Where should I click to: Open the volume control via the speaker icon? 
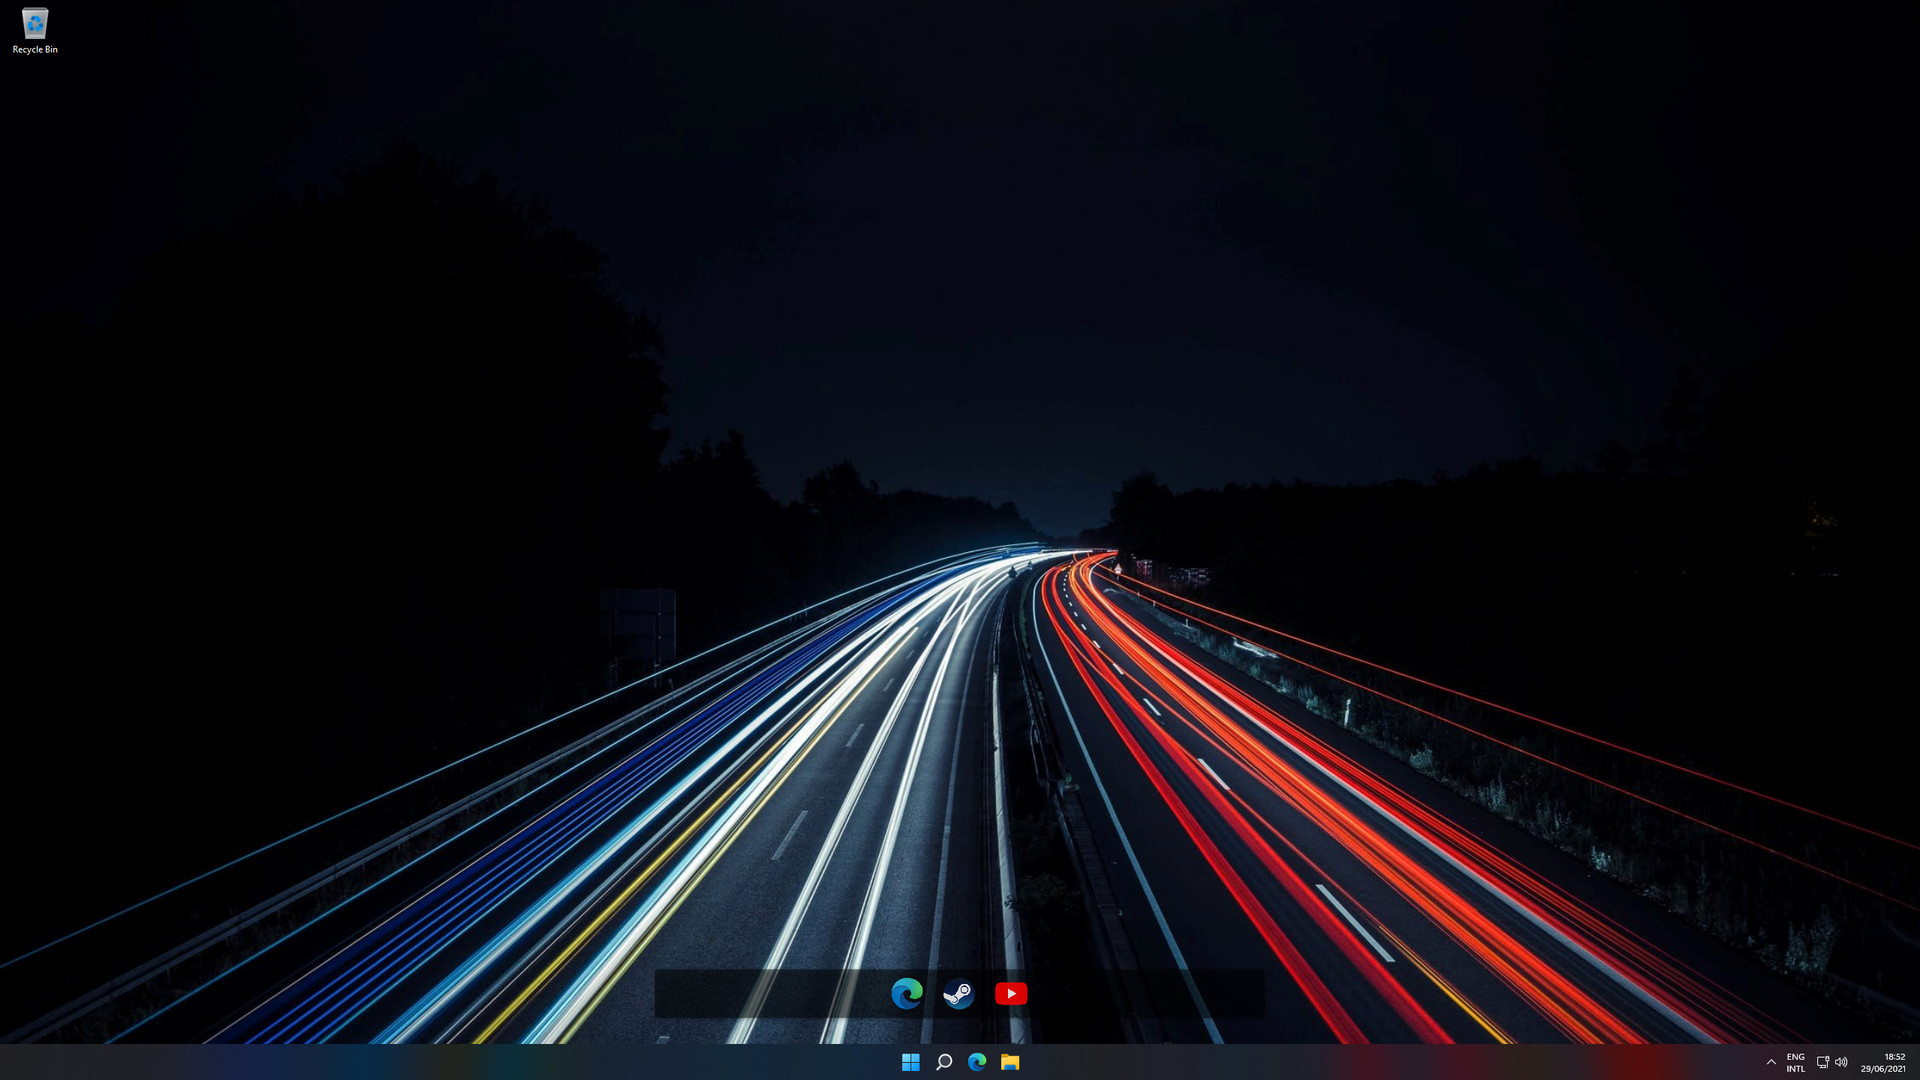(x=1843, y=1063)
